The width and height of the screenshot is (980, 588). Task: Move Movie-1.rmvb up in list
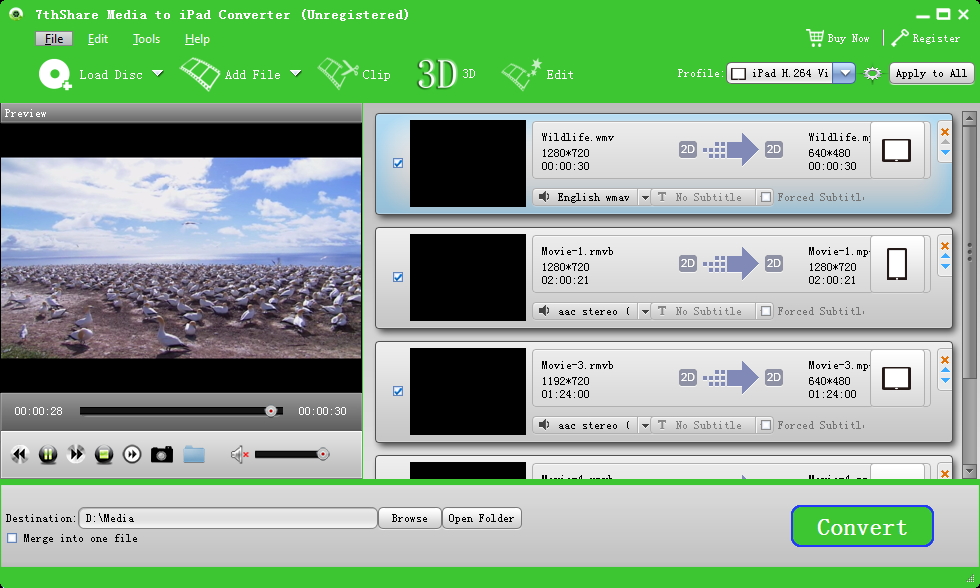tap(945, 256)
